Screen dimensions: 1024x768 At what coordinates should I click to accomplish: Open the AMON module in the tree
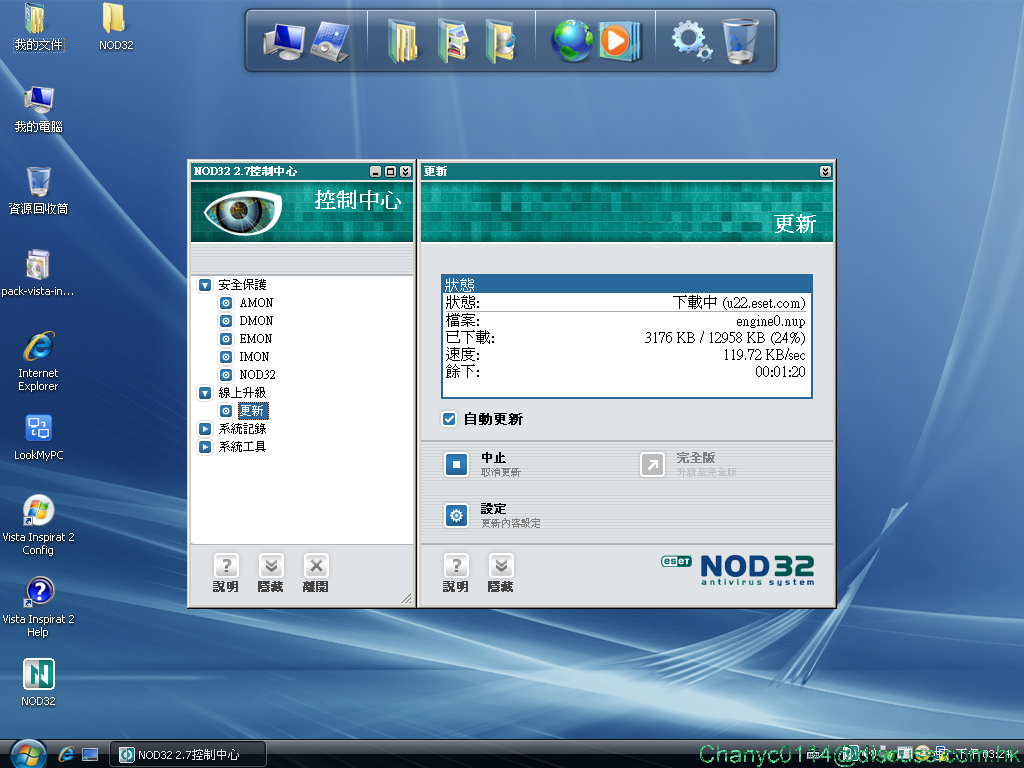click(x=256, y=303)
